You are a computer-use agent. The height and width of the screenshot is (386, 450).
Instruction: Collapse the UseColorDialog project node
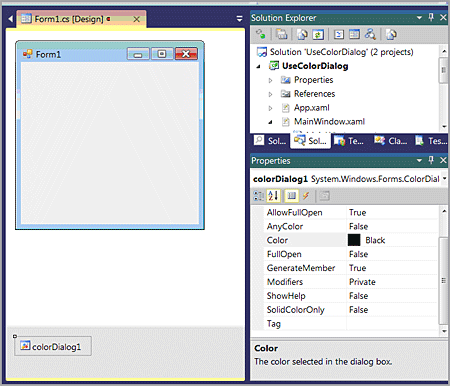(x=258, y=66)
